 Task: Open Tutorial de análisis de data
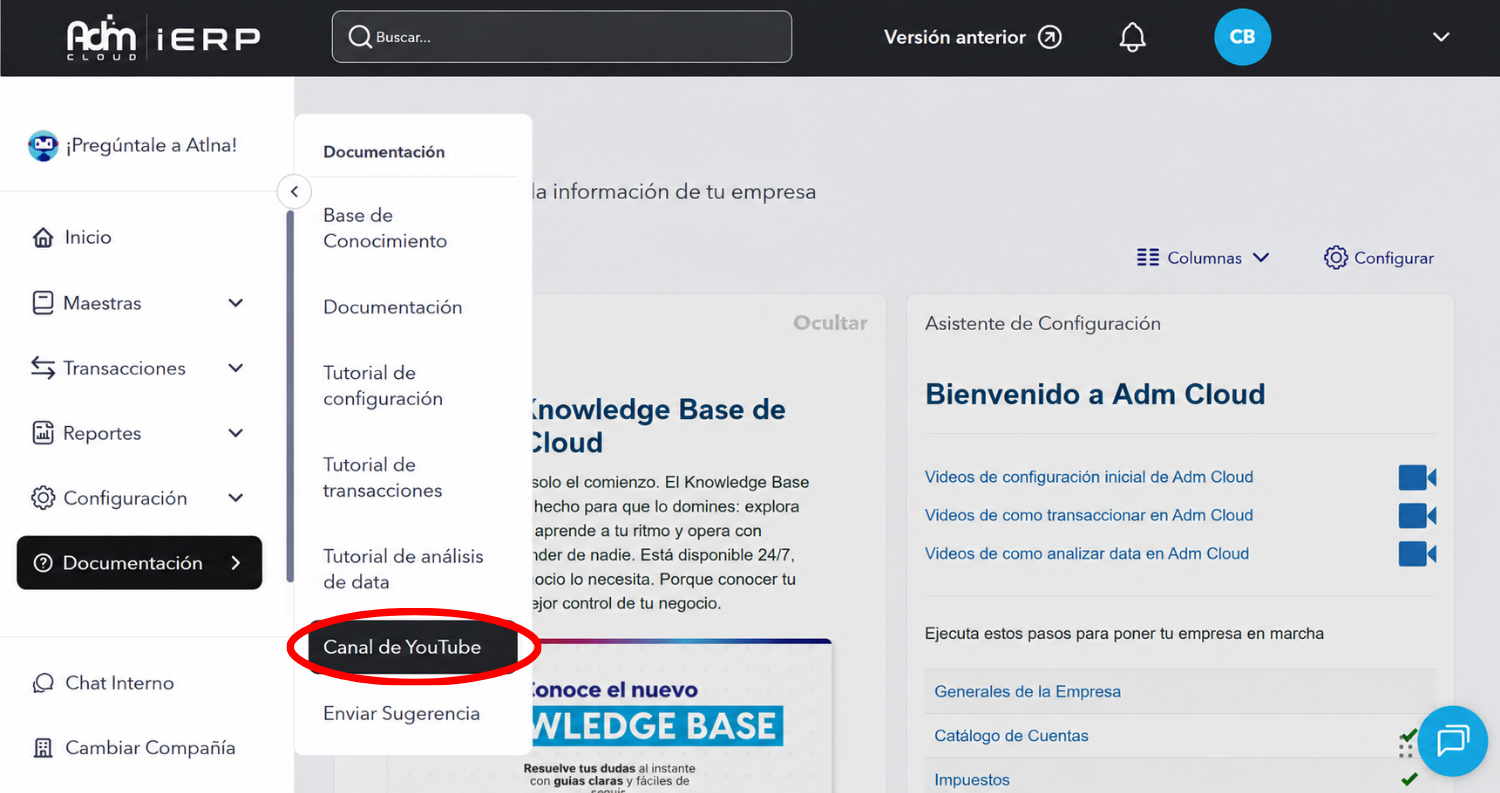point(403,569)
